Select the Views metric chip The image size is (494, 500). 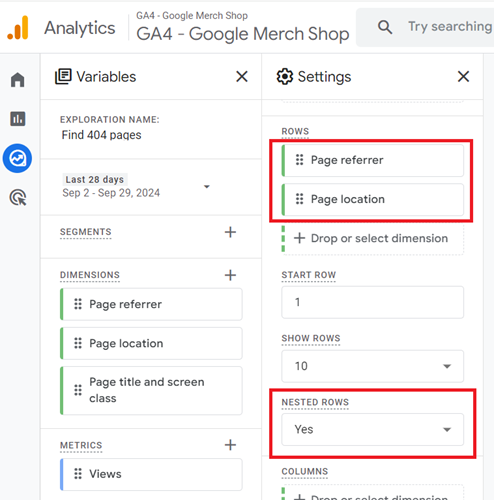point(151,474)
